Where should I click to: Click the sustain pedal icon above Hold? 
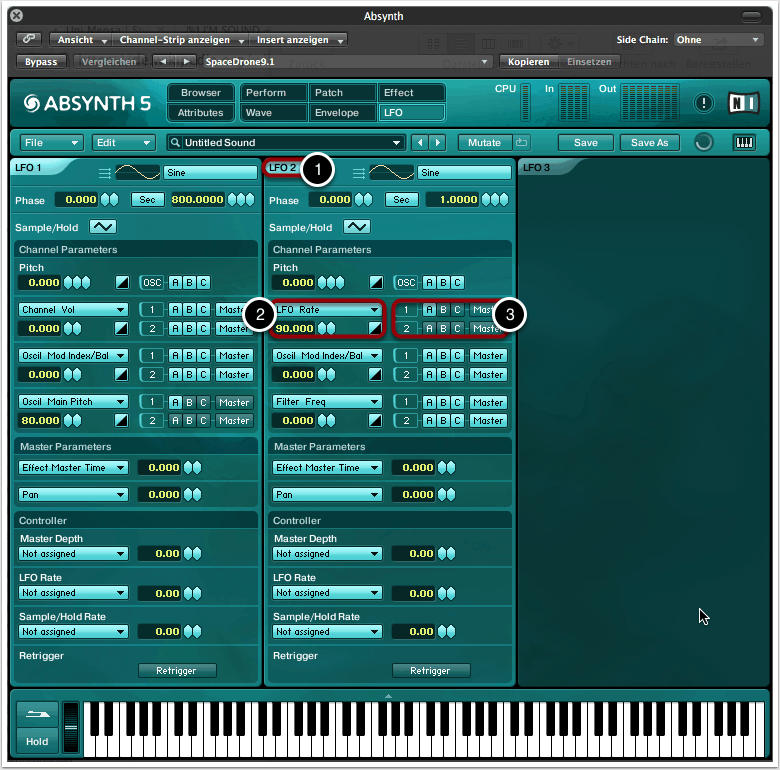(37, 715)
